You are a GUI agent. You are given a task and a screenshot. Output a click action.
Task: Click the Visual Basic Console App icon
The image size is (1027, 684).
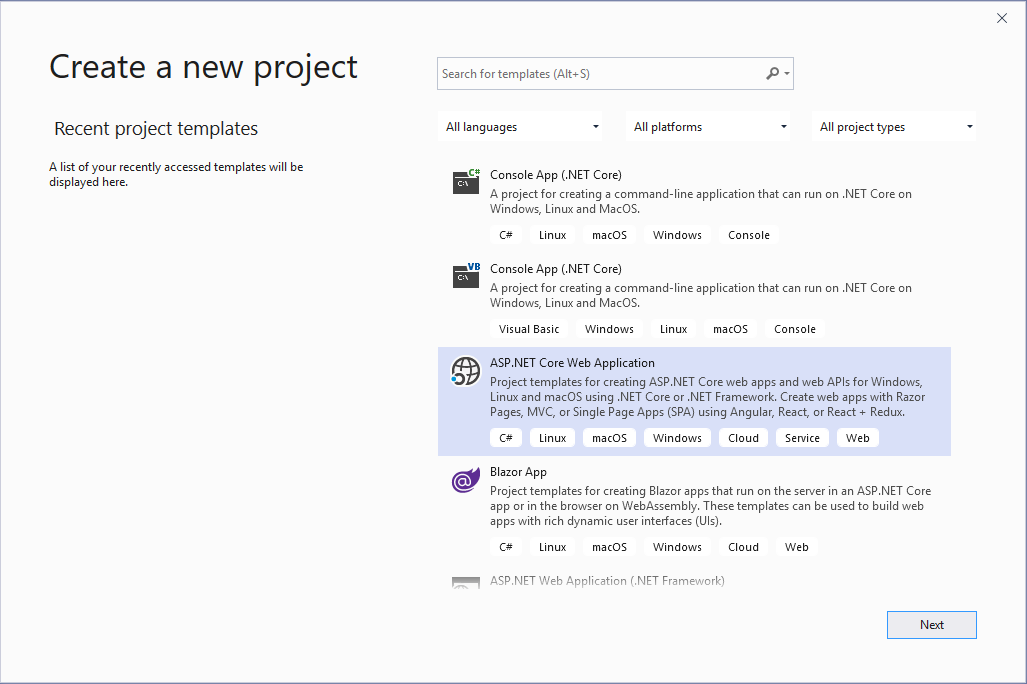tap(465, 277)
